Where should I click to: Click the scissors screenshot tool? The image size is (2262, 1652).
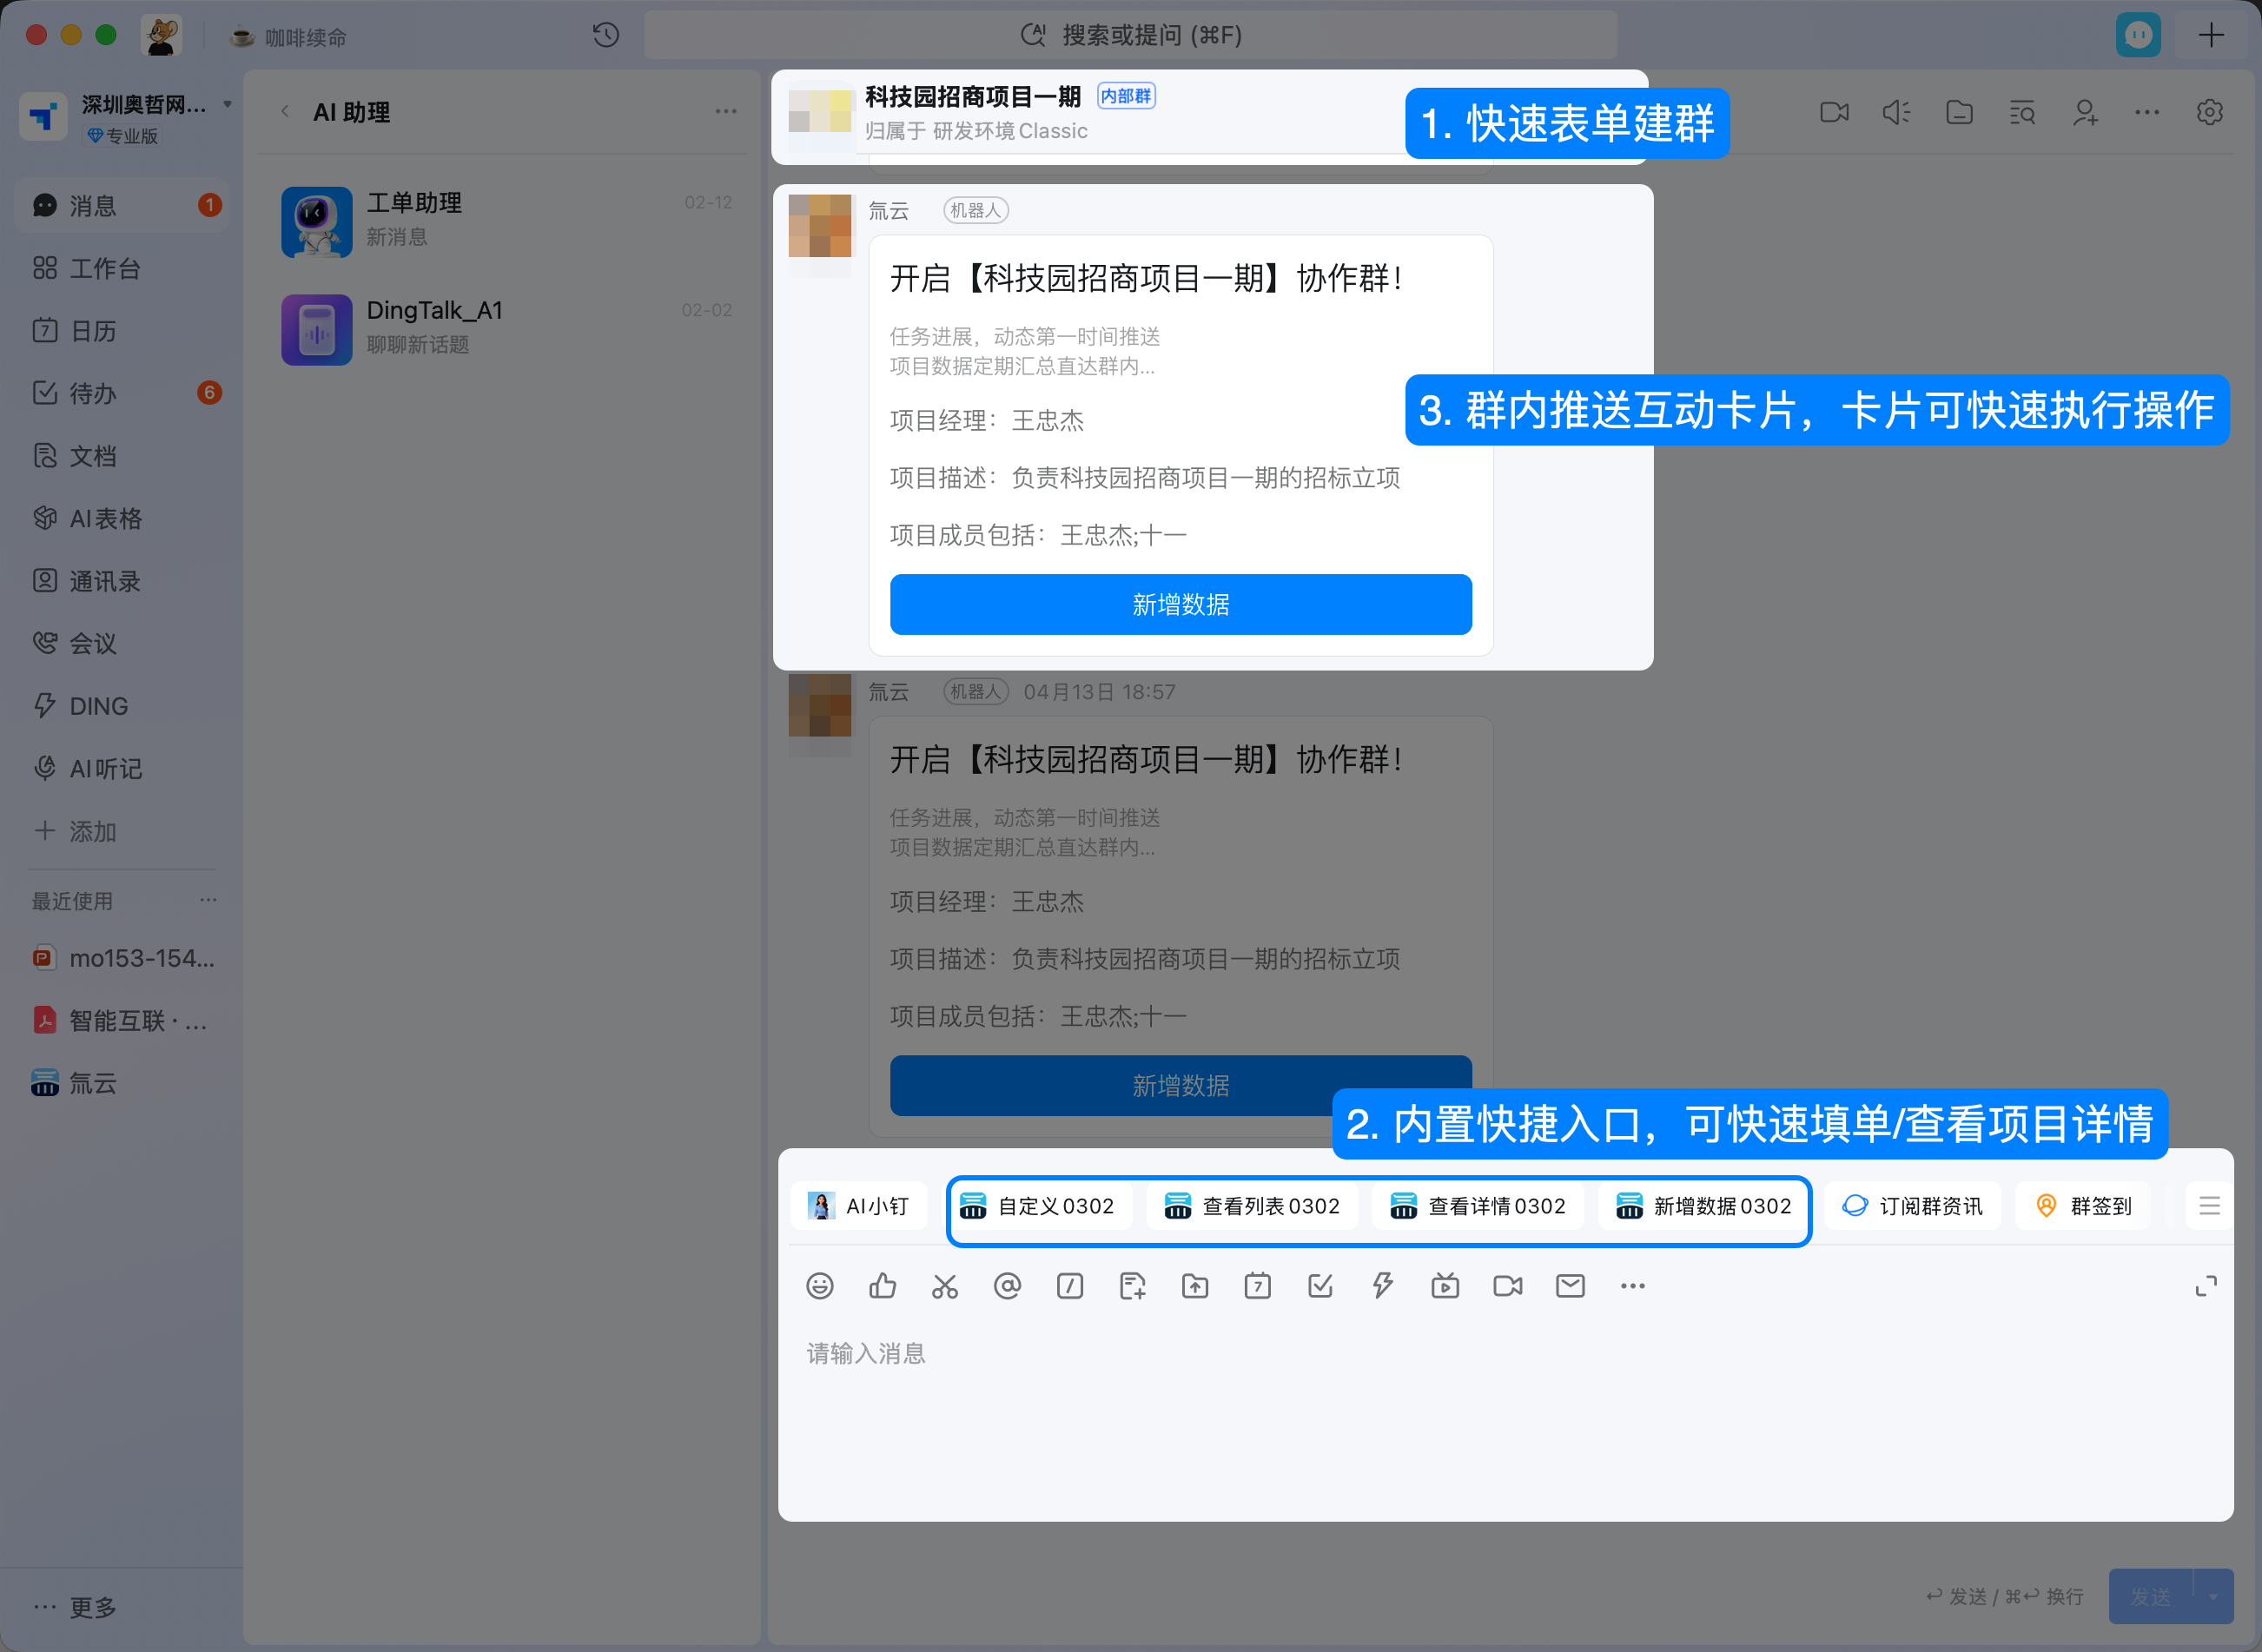click(x=945, y=1286)
